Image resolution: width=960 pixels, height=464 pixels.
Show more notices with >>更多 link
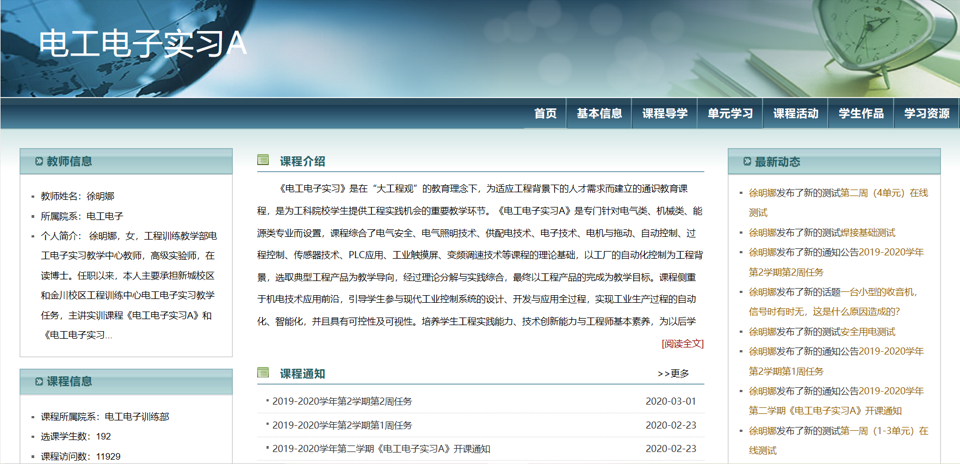point(673,374)
